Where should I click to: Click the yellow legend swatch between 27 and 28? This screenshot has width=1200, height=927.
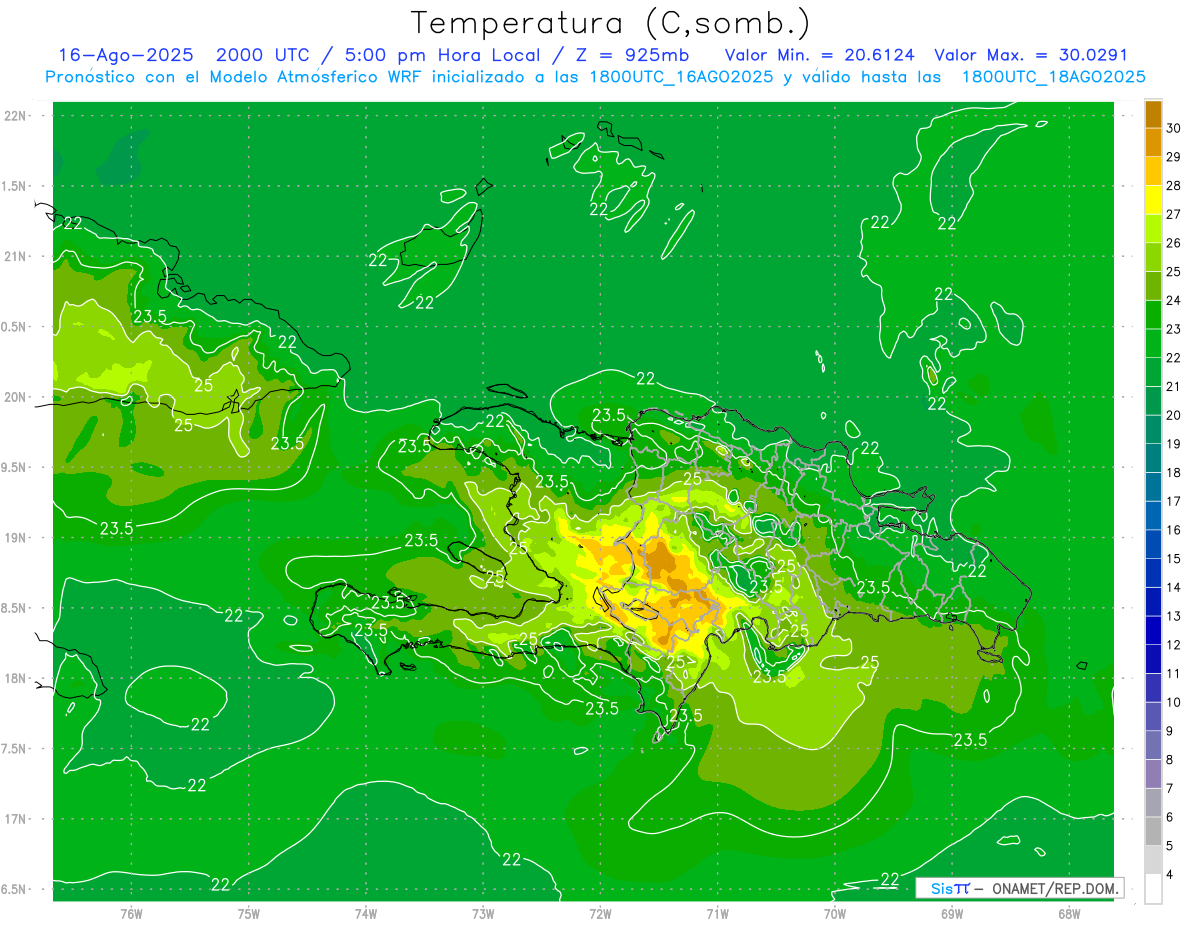point(1153,200)
